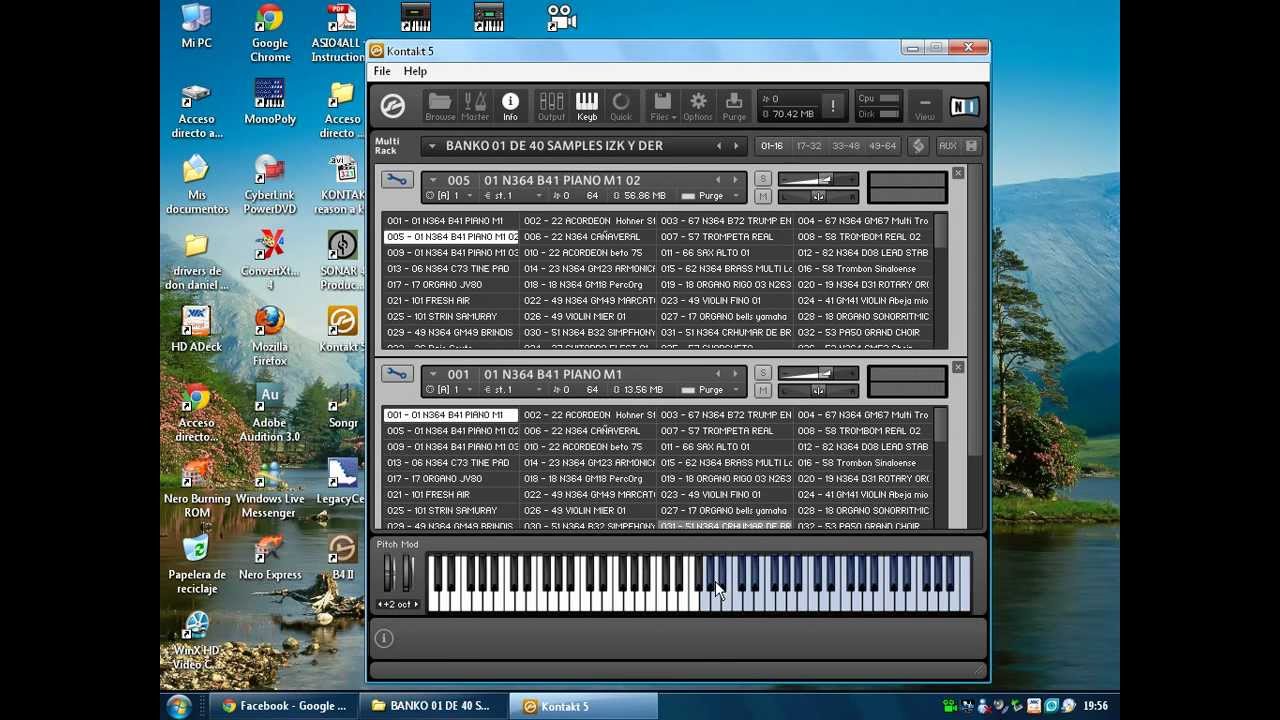Shift the keyboard octave up with right arrow
1280x720 pixels.
(x=415, y=605)
